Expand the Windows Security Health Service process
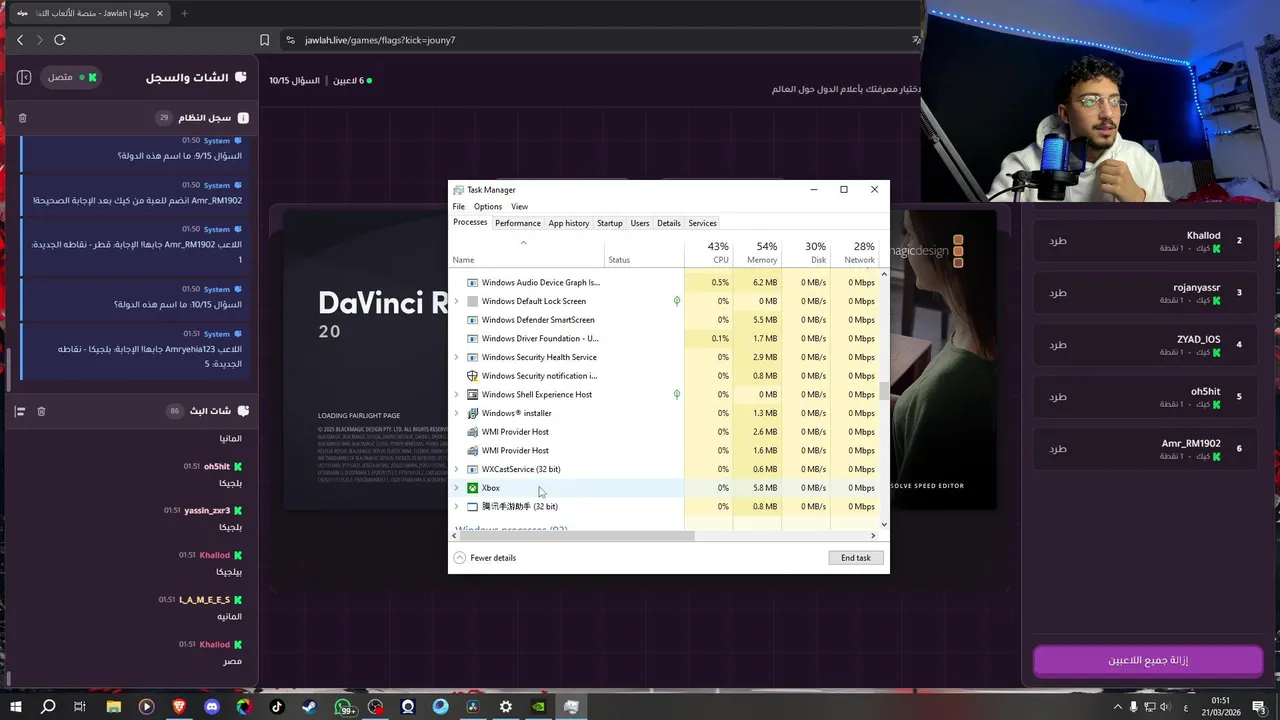The image size is (1280, 720). (x=457, y=357)
